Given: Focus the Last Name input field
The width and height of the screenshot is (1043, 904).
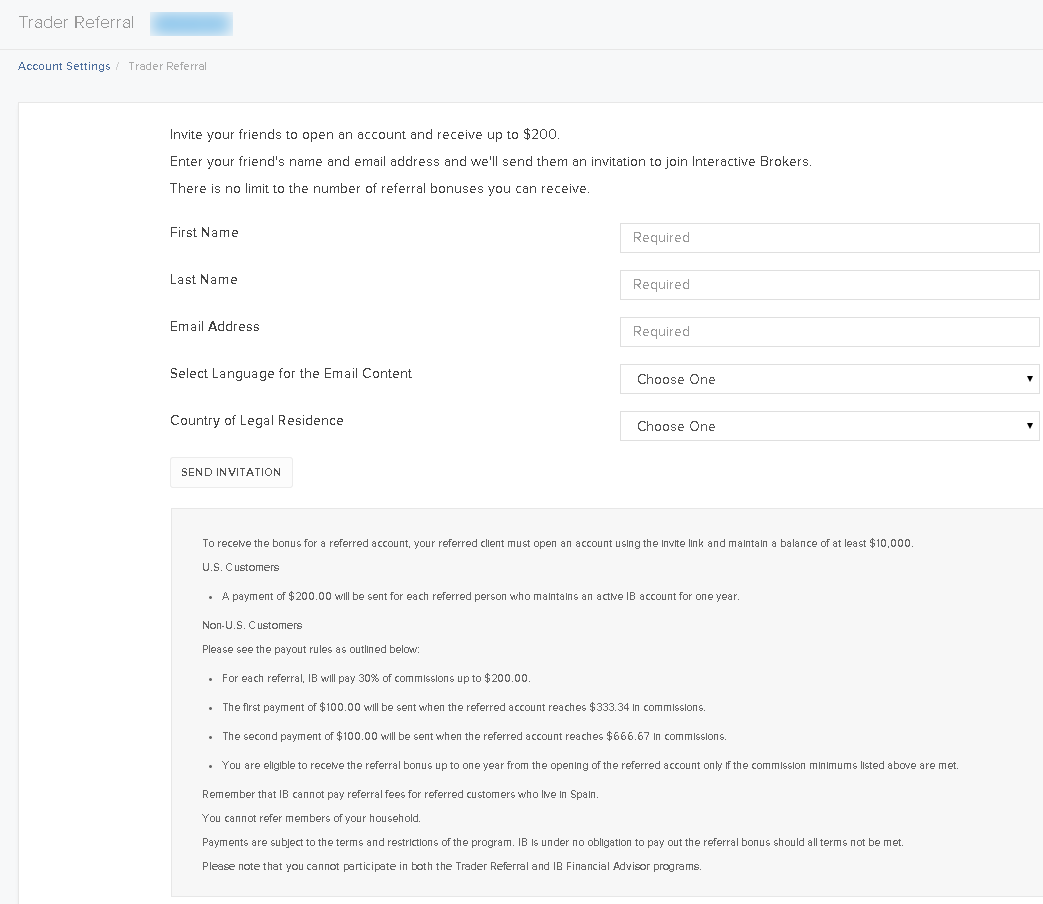Looking at the screenshot, I should pos(829,285).
